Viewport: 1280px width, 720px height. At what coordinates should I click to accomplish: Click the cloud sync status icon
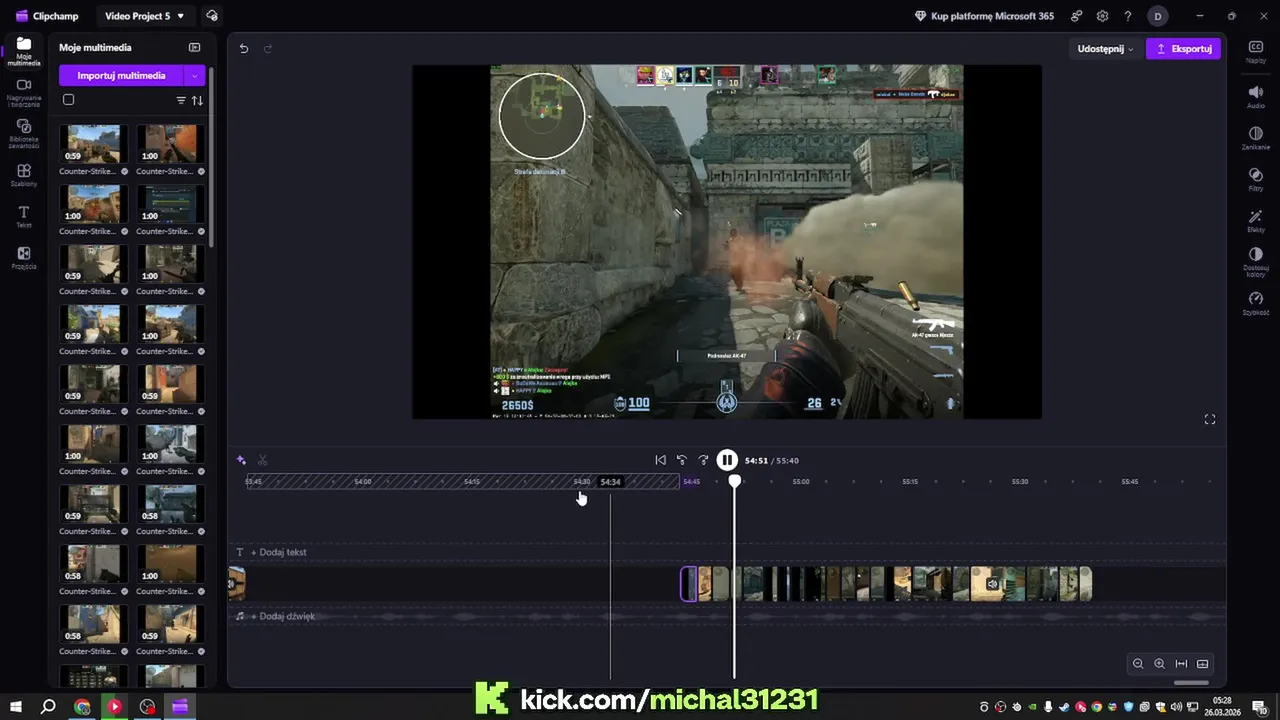pyautogui.click(x=211, y=16)
